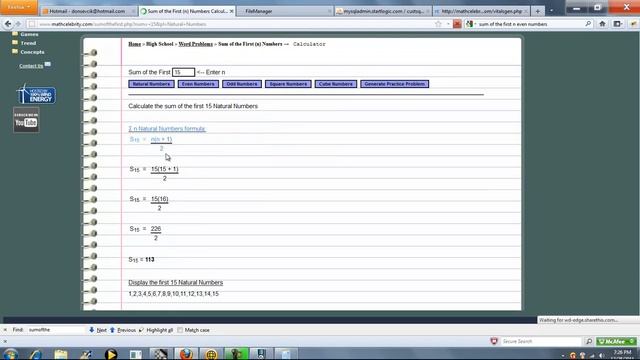
Task: Open the Σ n Natural Numbers formula link
Action: click(x=167, y=129)
